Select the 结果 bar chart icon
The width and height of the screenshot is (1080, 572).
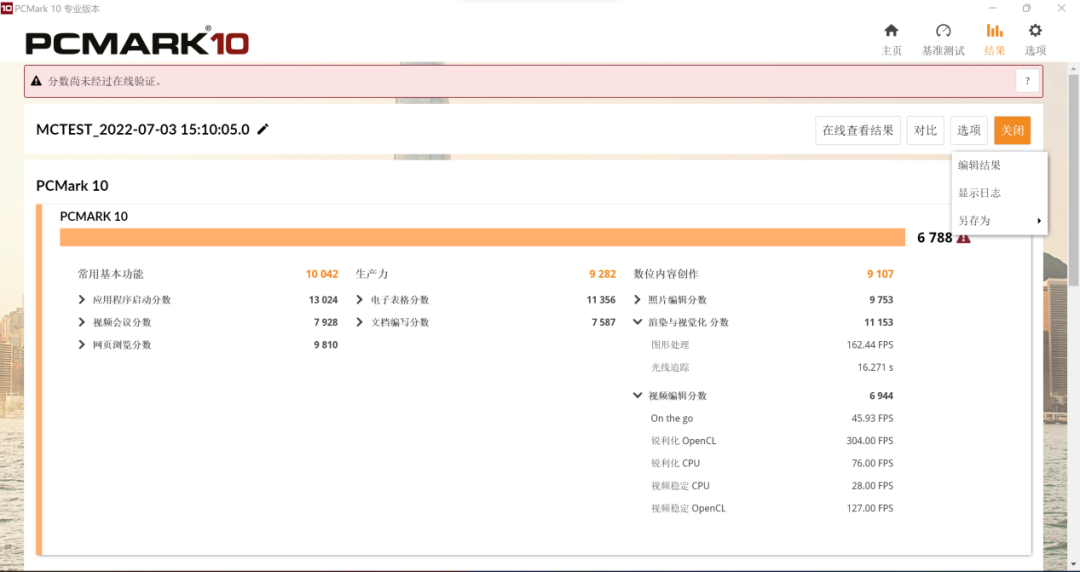click(x=995, y=30)
